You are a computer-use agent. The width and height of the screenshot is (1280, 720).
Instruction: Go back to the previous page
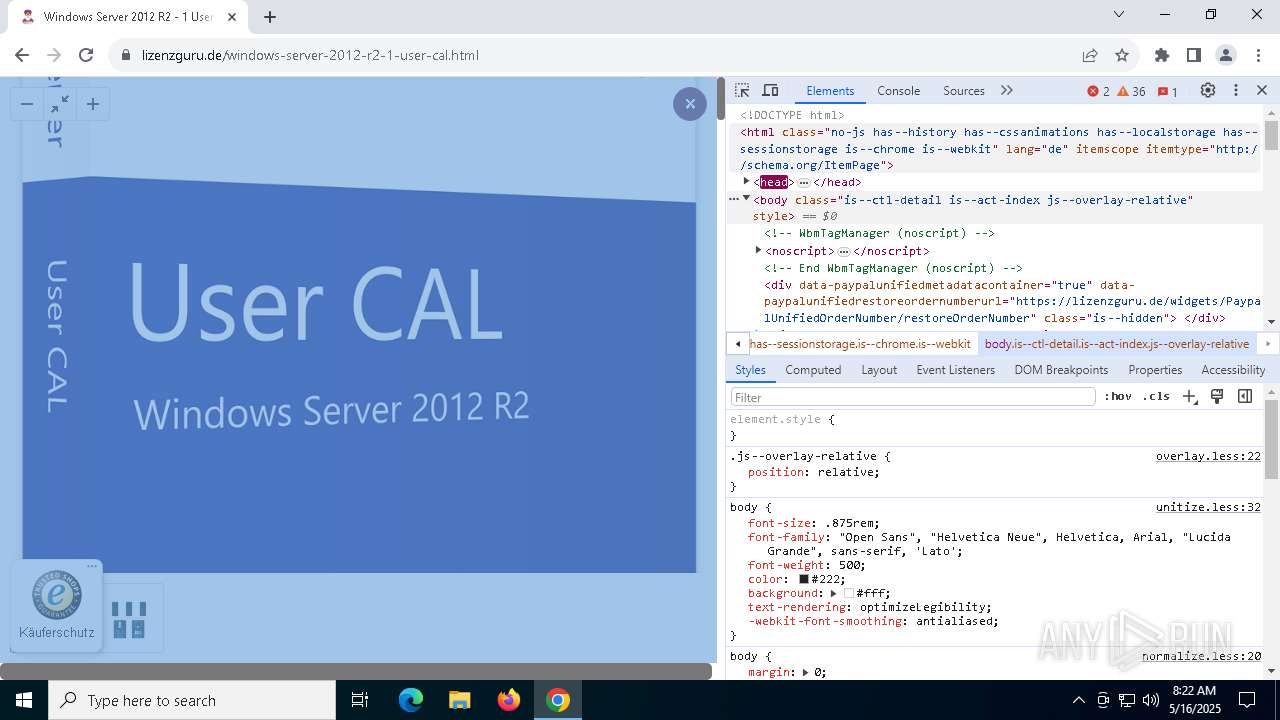(22, 55)
